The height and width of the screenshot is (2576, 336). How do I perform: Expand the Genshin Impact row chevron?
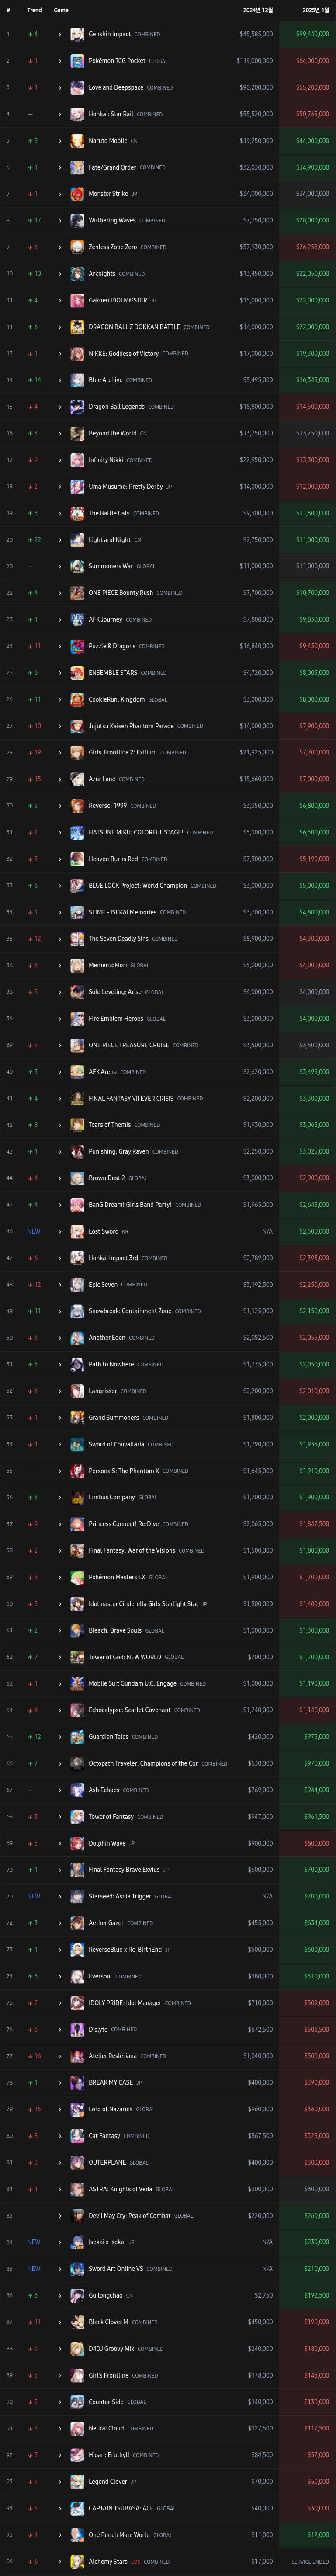[60, 34]
